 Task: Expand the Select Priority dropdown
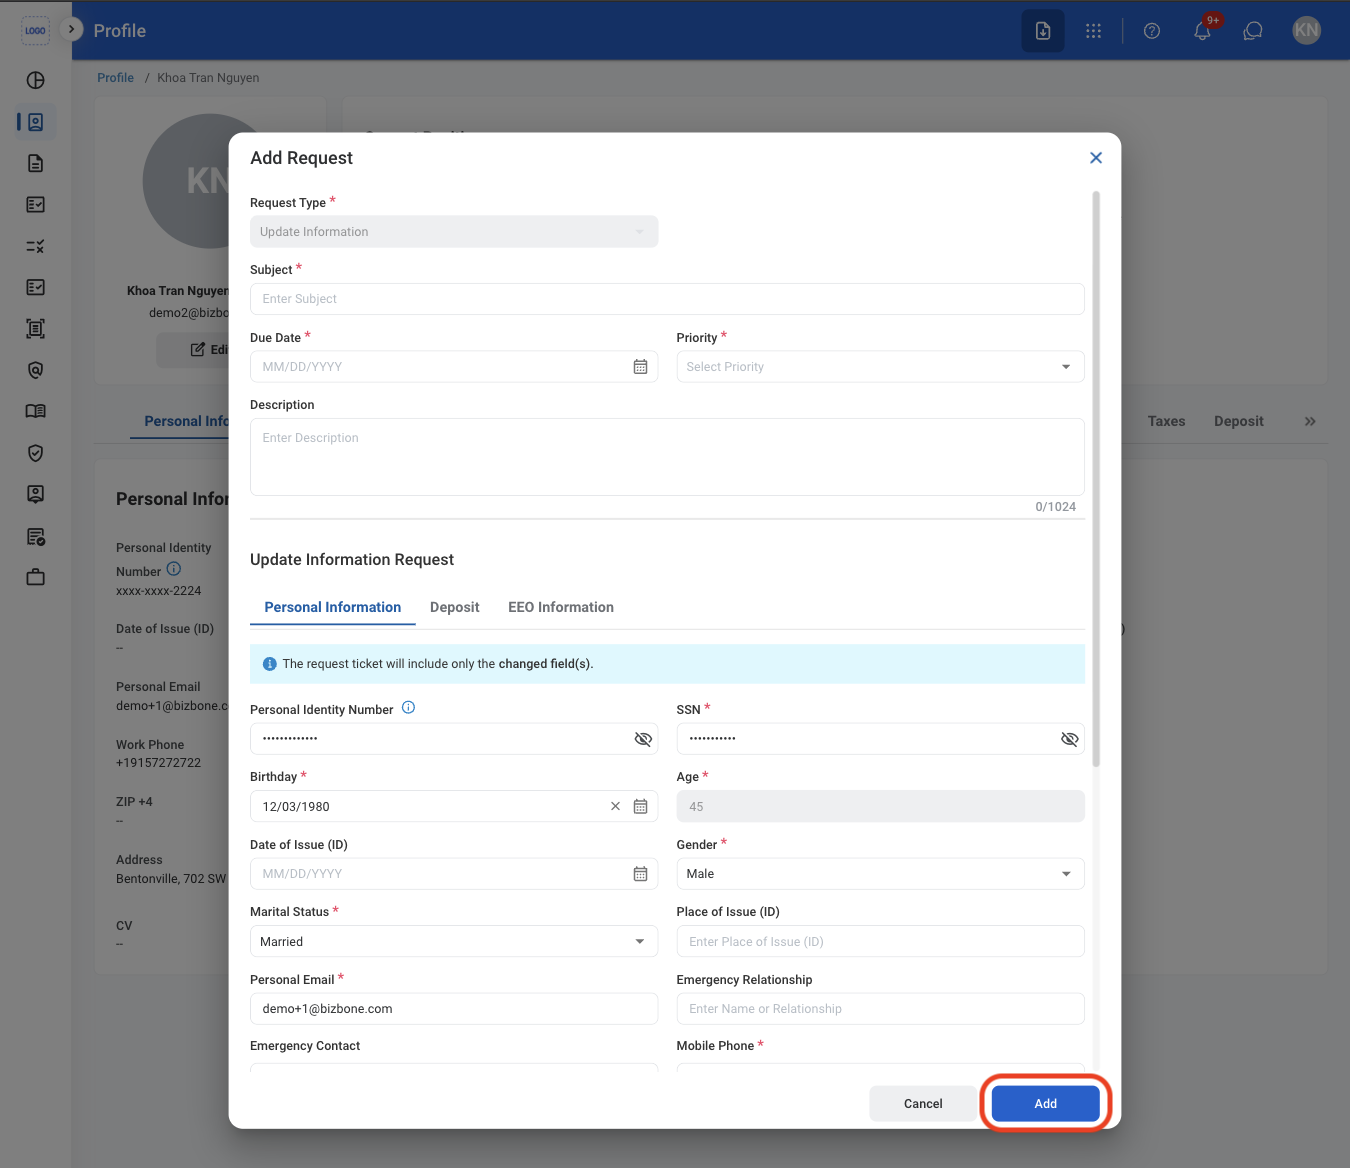[880, 367]
